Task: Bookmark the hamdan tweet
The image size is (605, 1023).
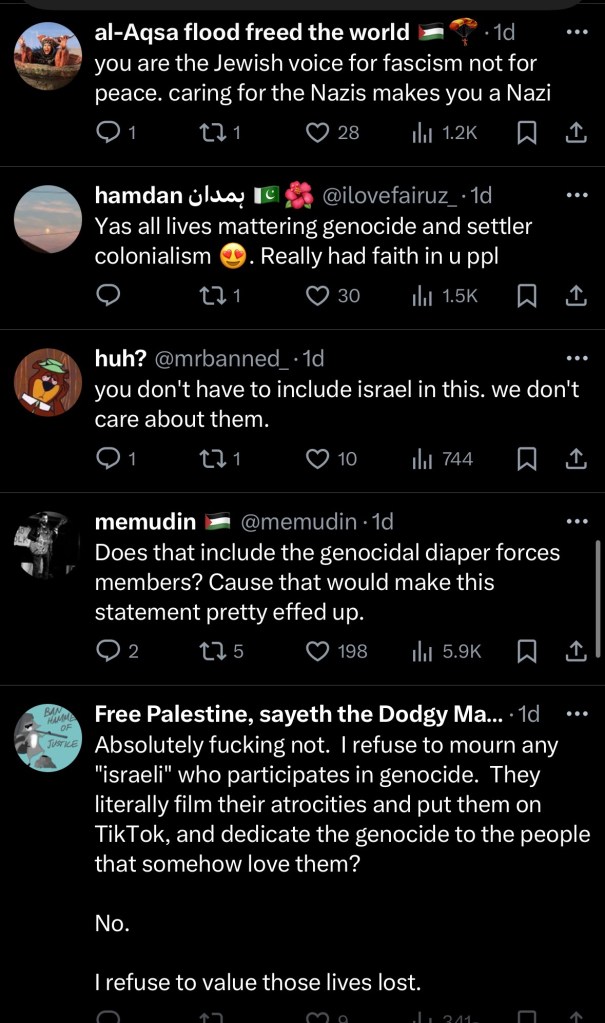Action: pos(527,295)
